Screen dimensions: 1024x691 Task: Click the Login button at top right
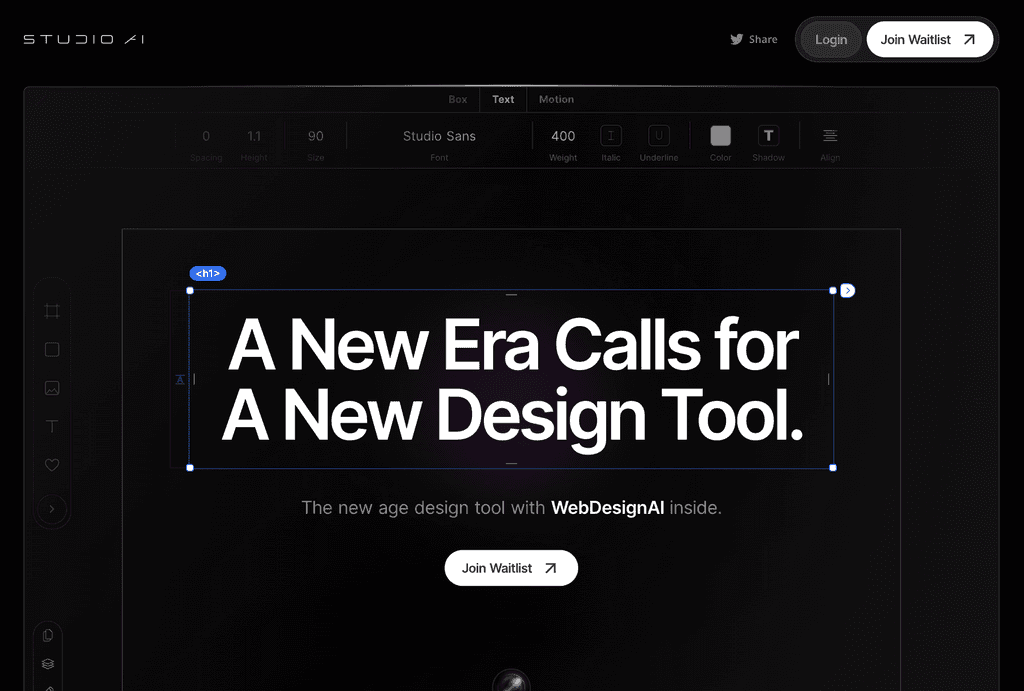pyautogui.click(x=831, y=39)
